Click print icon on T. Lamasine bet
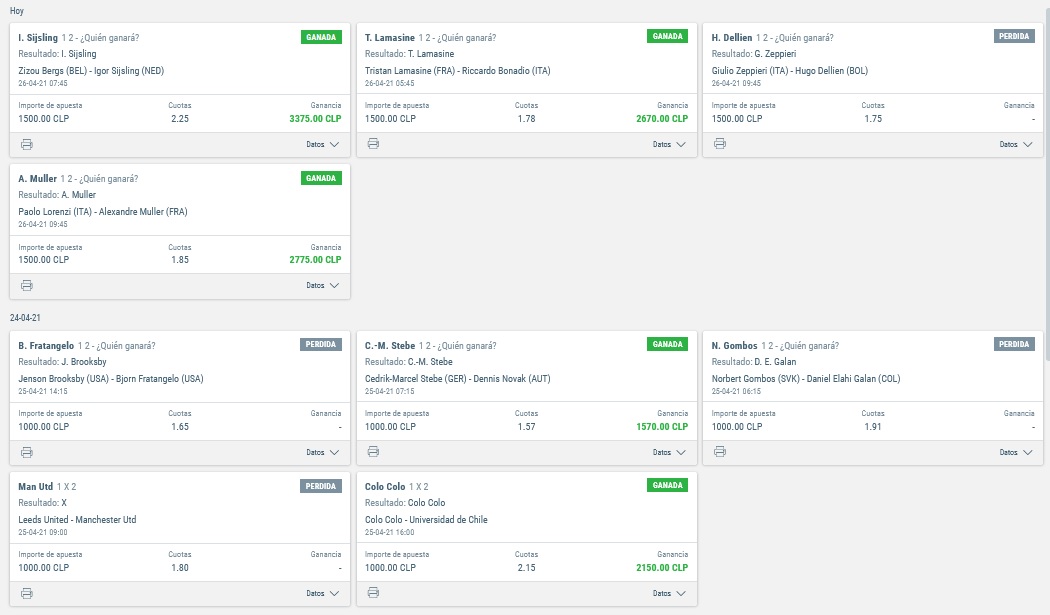This screenshot has width=1050, height=615. coord(374,143)
